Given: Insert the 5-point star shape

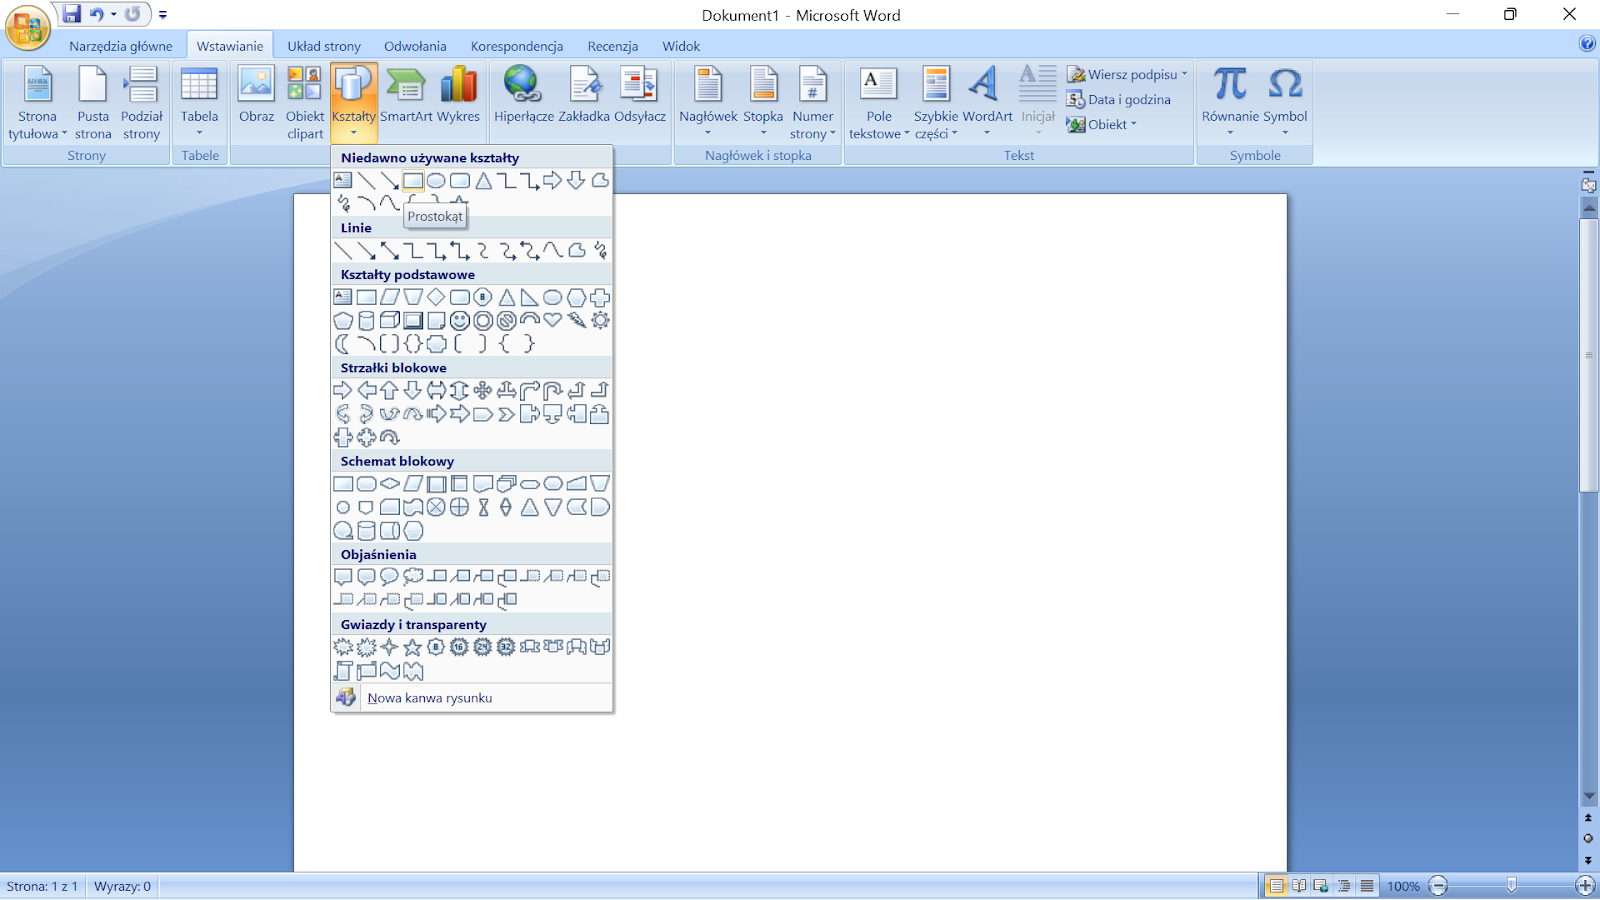Looking at the screenshot, I should 412,647.
